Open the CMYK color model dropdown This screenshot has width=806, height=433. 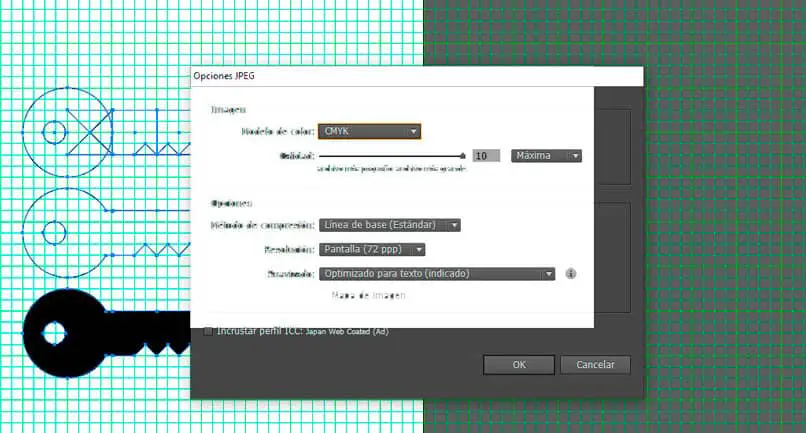tap(370, 131)
